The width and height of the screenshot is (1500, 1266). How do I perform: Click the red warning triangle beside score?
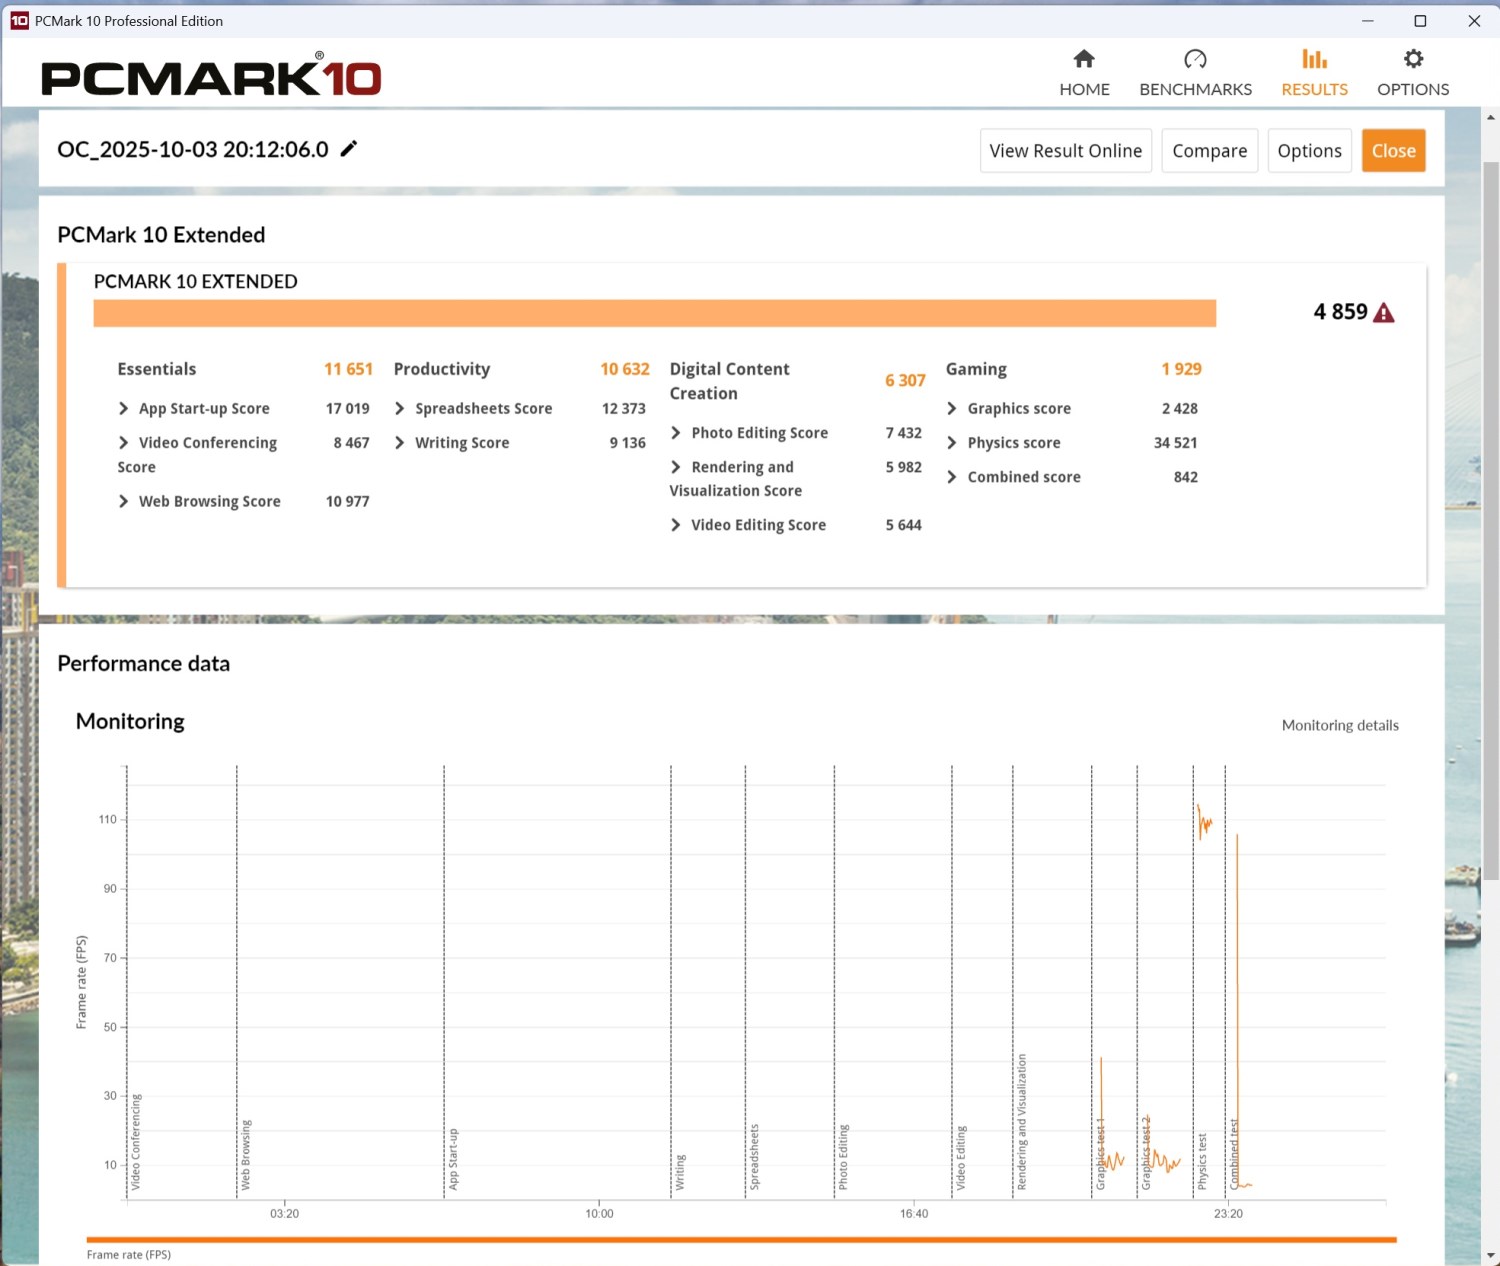pos(1384,313)
